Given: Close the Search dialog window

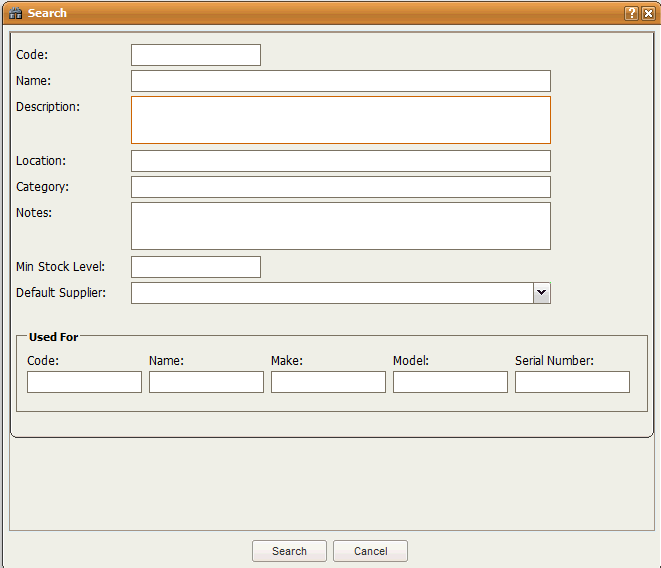Looking at the screenshot, I should coord(648,13).
